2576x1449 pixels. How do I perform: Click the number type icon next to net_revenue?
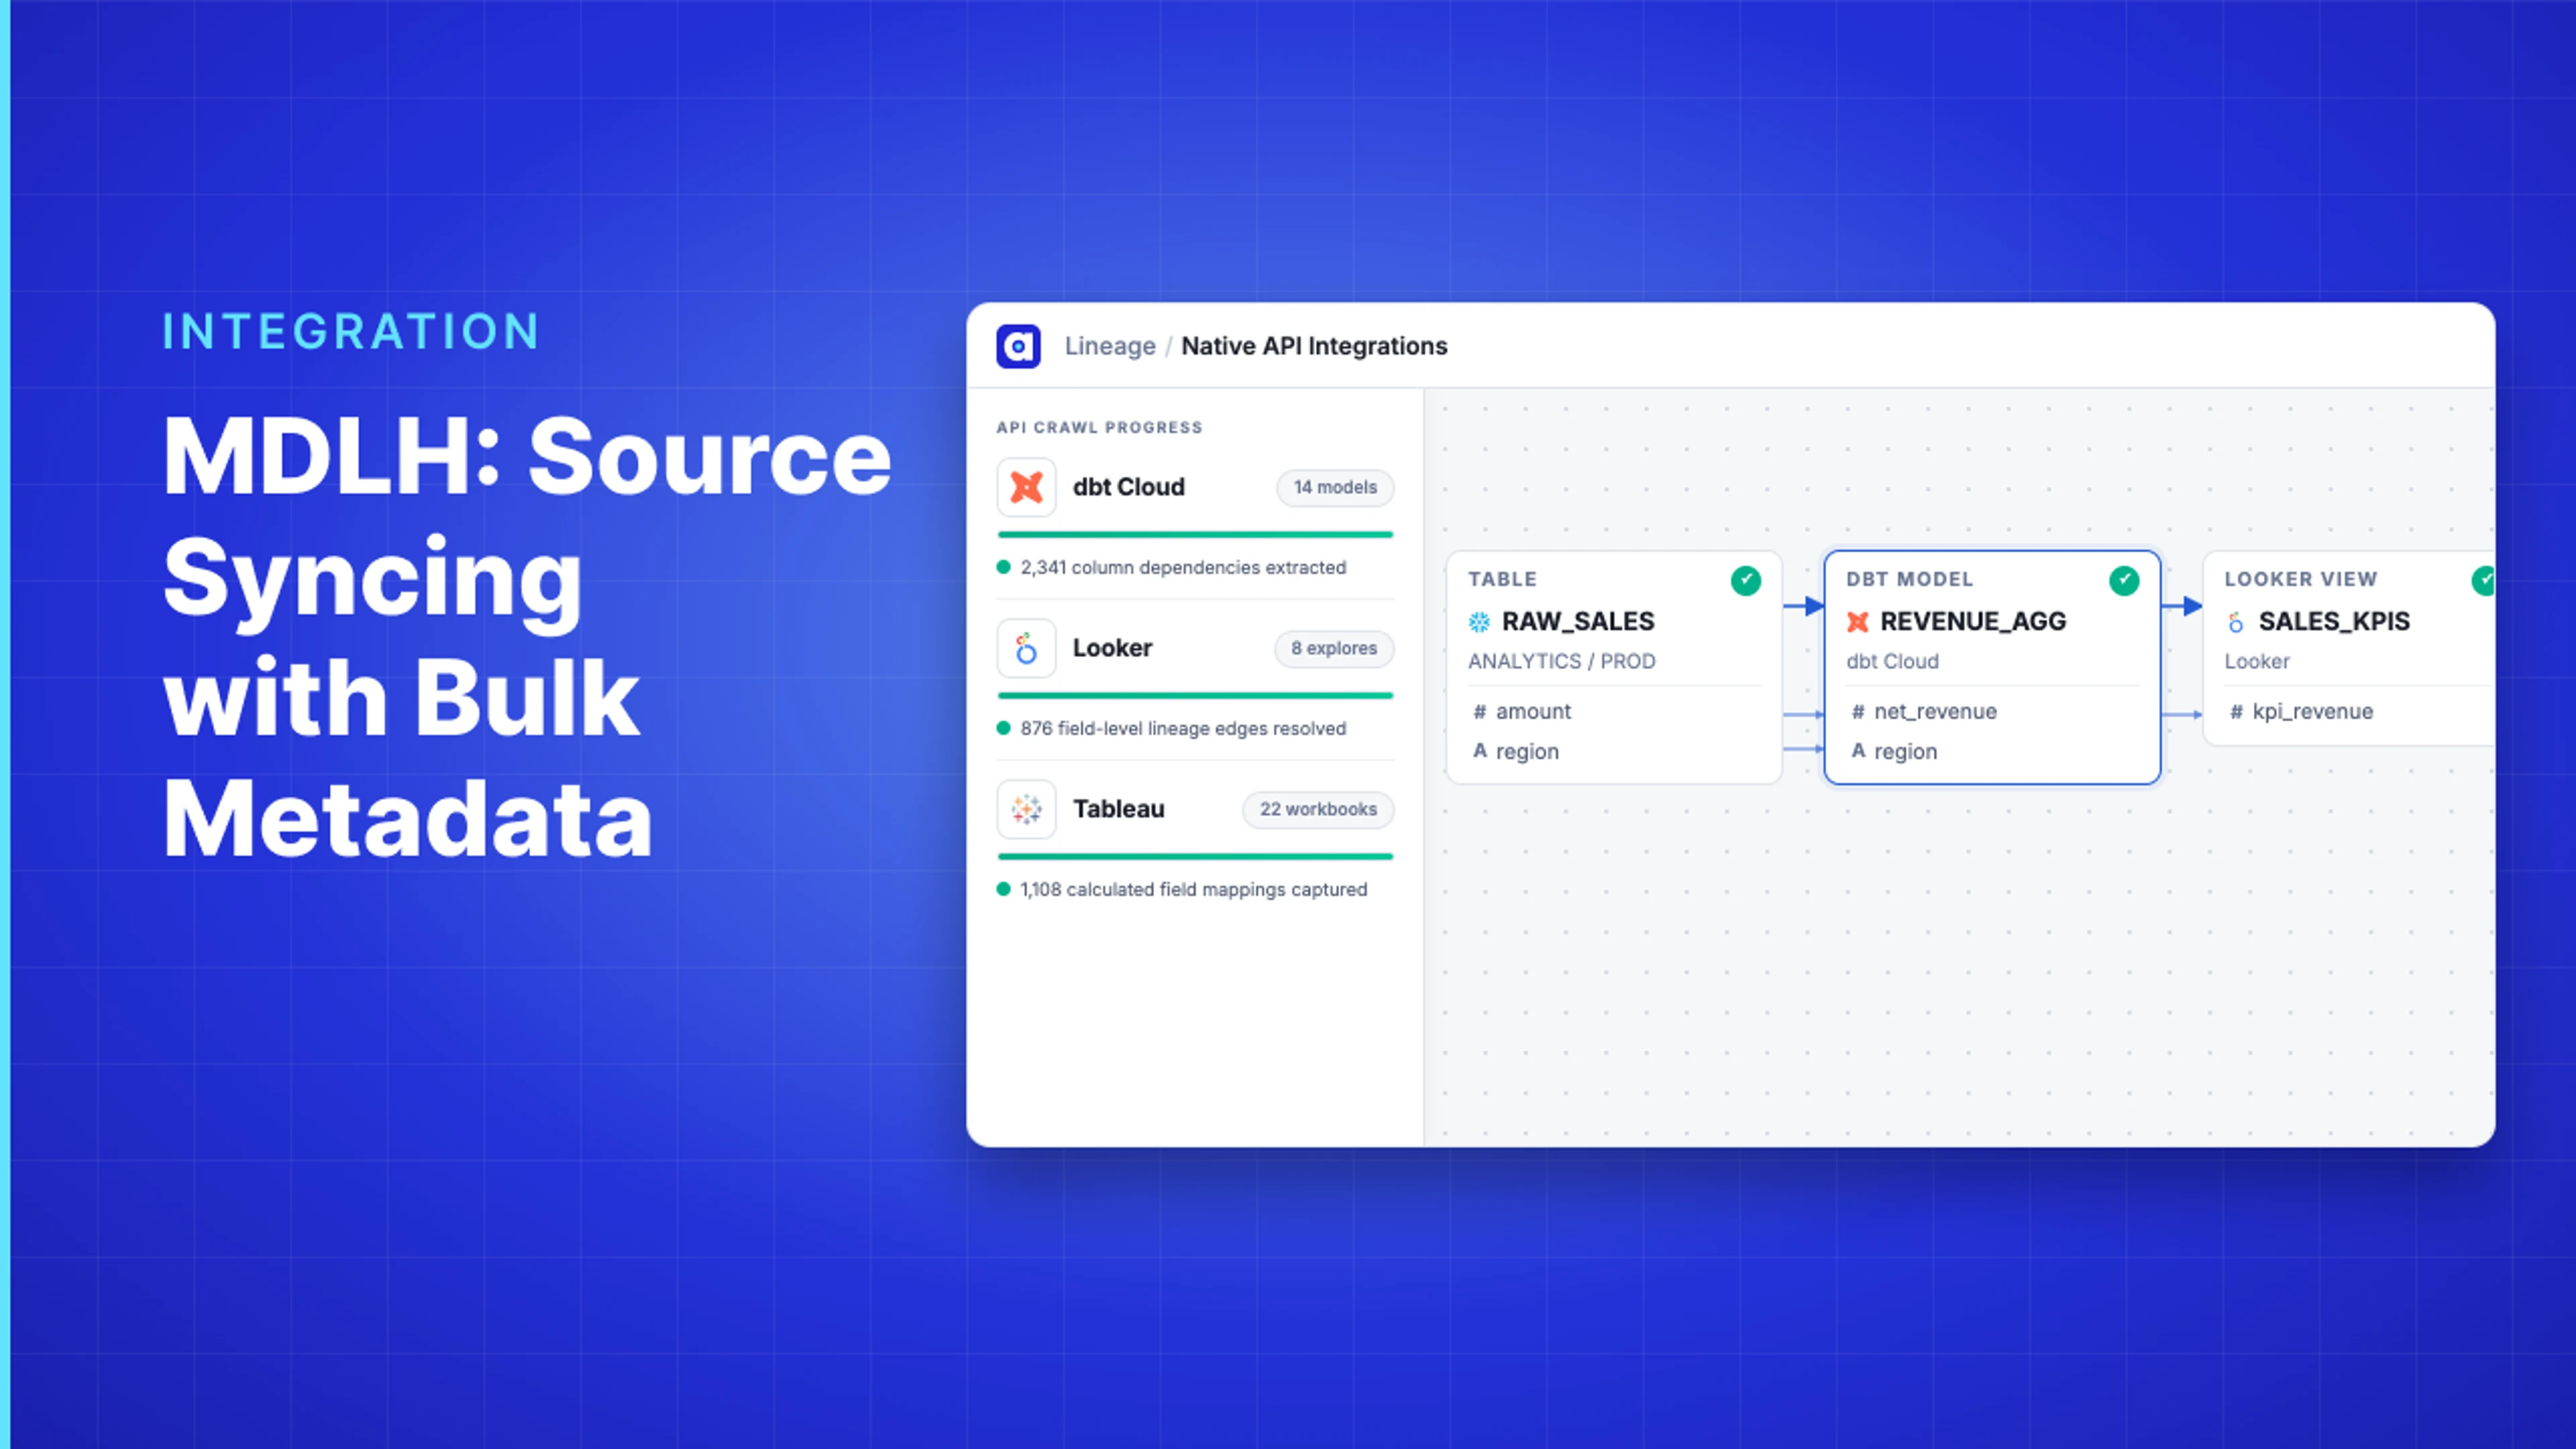point(1858,711)
